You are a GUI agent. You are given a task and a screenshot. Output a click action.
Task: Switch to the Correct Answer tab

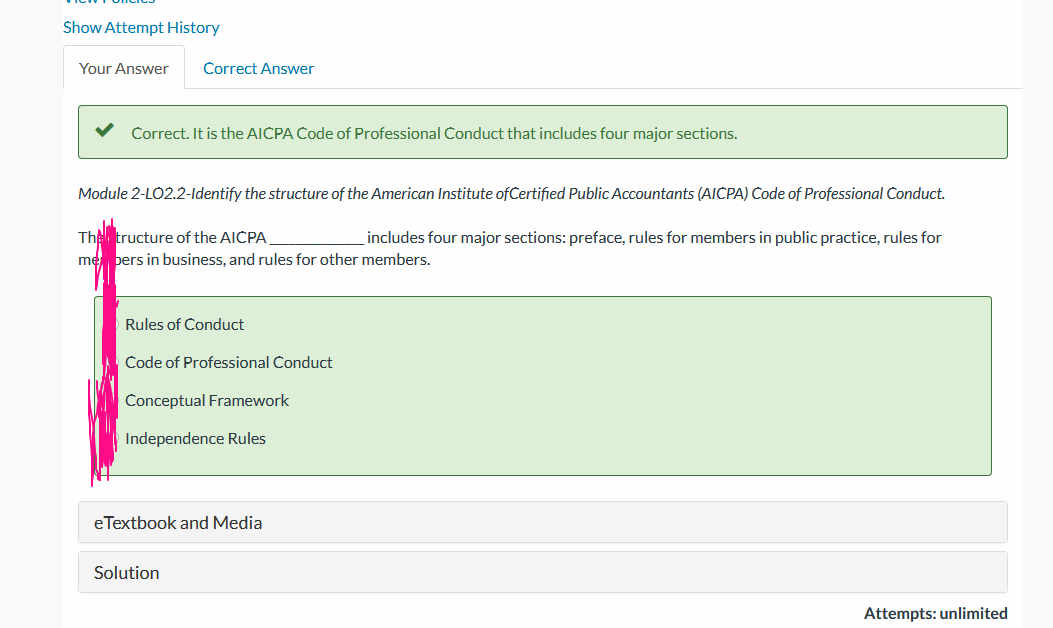(x=259, y=69)
